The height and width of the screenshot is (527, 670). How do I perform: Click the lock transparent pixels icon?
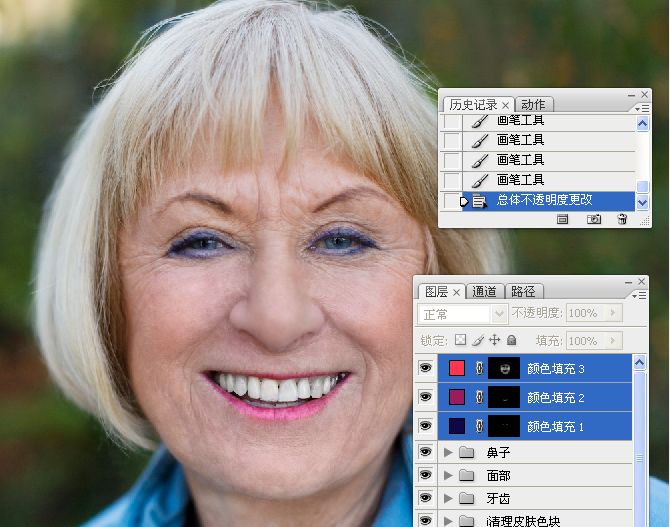click(460, 340)
